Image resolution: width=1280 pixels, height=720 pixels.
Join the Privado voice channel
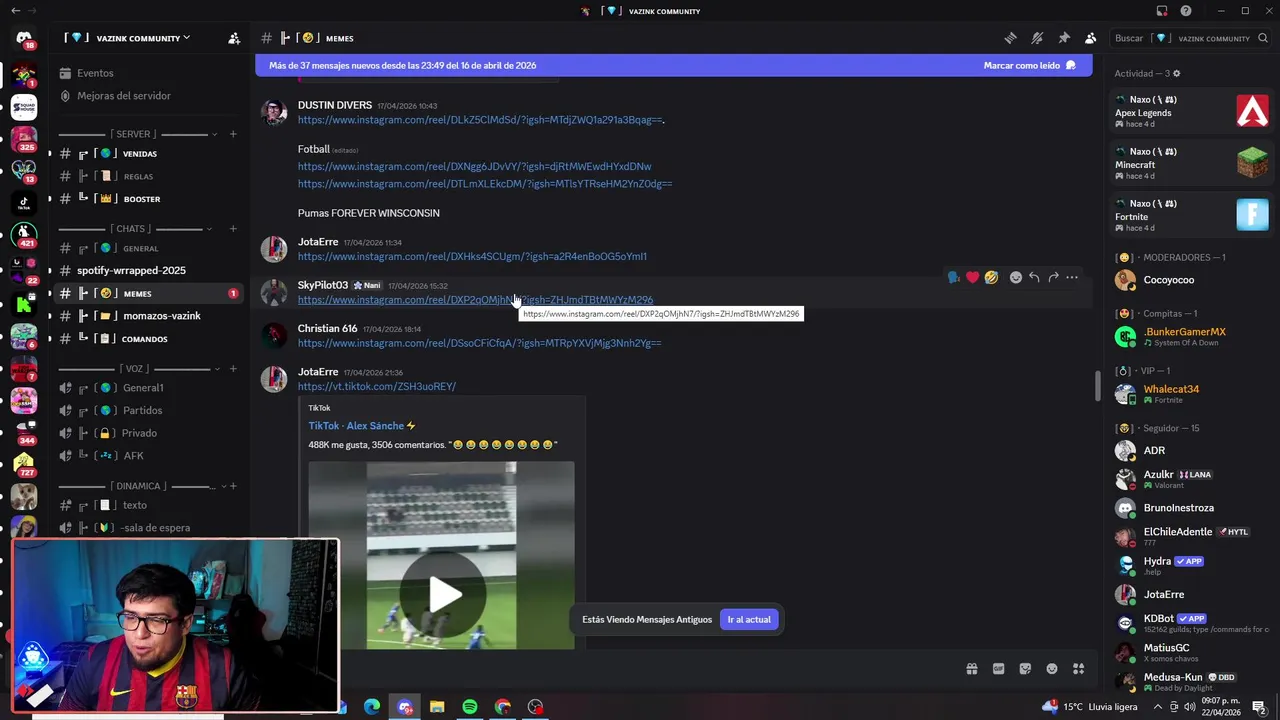(150, 433)
